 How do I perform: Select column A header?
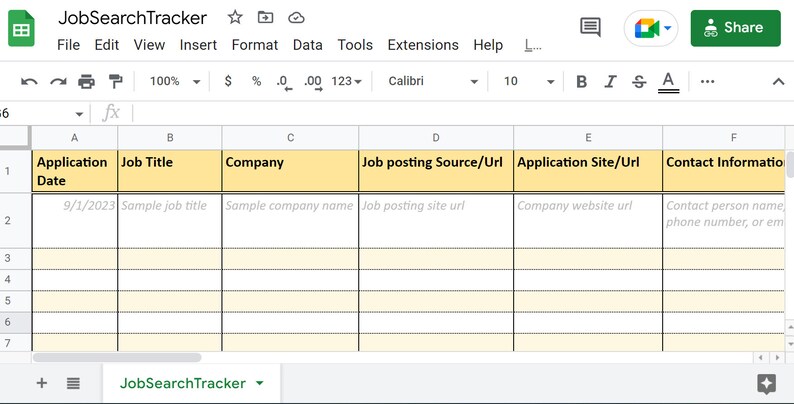[x=74, y=138]
